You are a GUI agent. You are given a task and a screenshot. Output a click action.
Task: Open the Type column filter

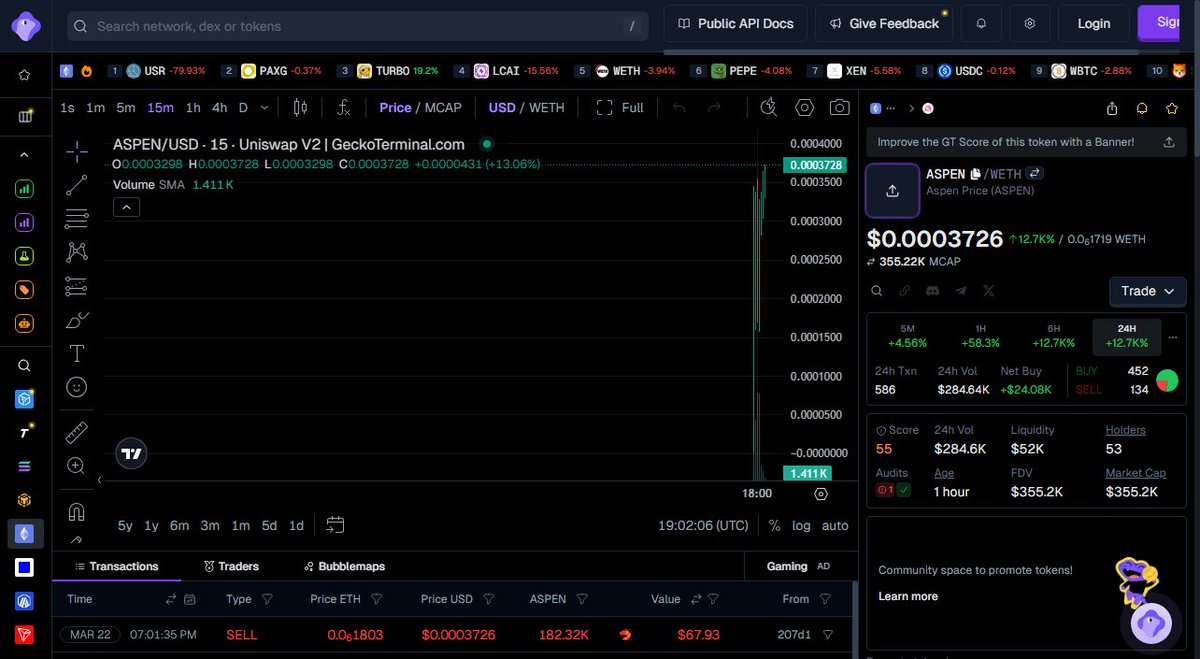click(267, 599)
